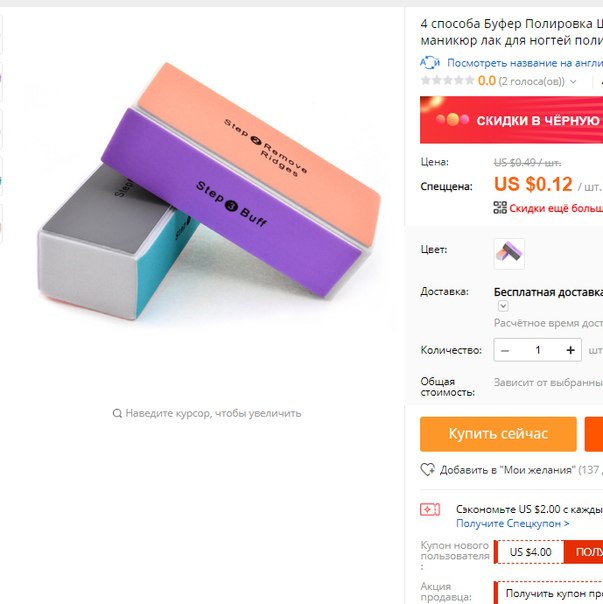Click the magnifier icon under the product image
Image resolution: width=603 pixels, height=604 pixels.
tap(117, 413)
